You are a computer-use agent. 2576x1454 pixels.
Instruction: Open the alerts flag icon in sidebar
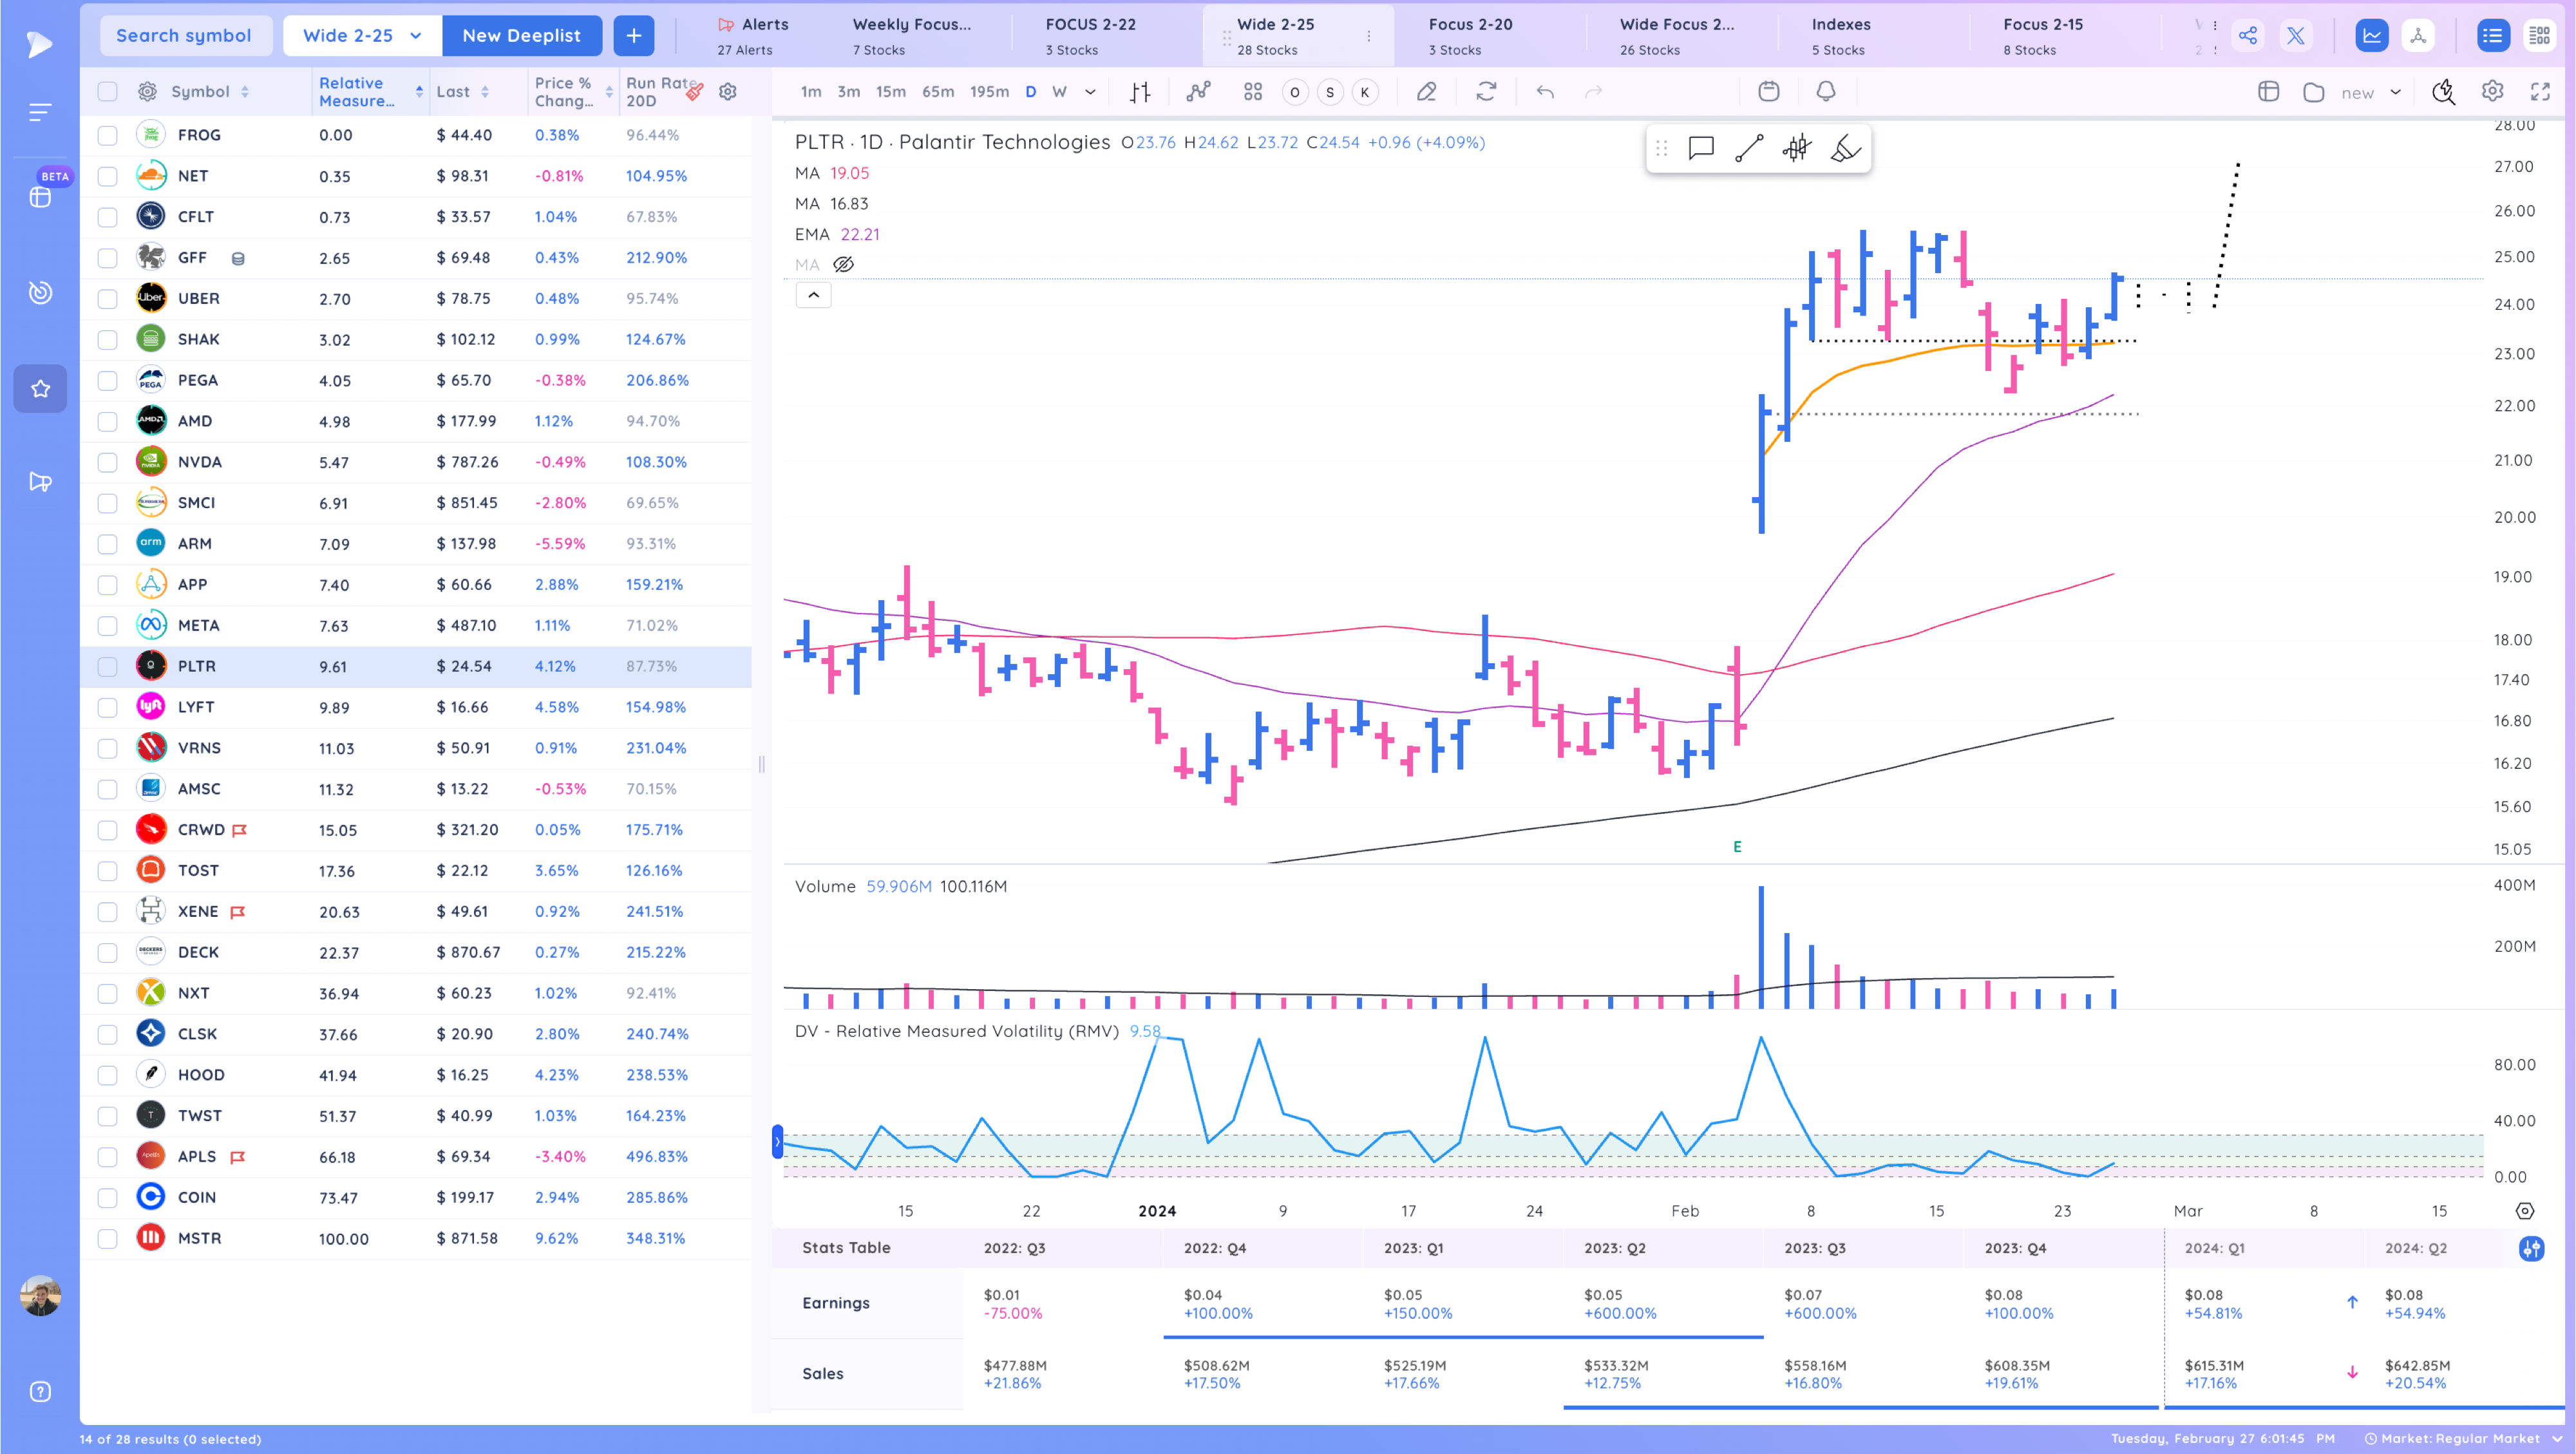click(40, 482)
